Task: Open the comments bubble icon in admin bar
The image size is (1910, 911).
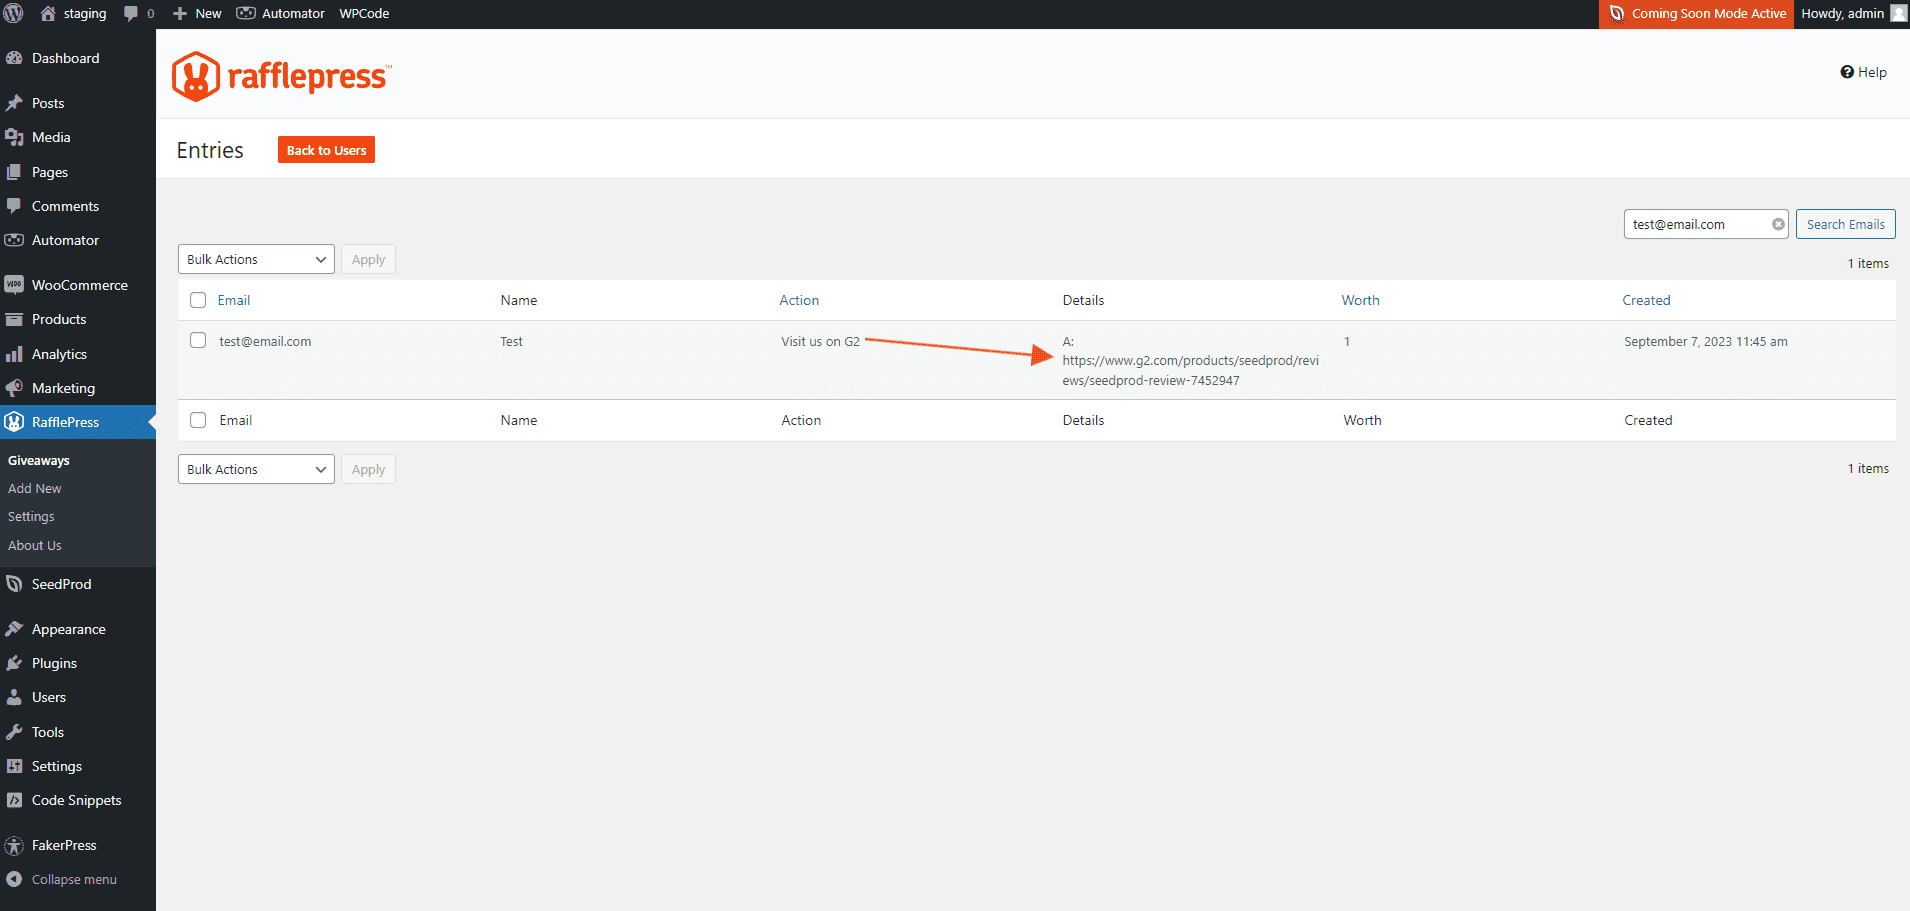Action: (131, 13)
